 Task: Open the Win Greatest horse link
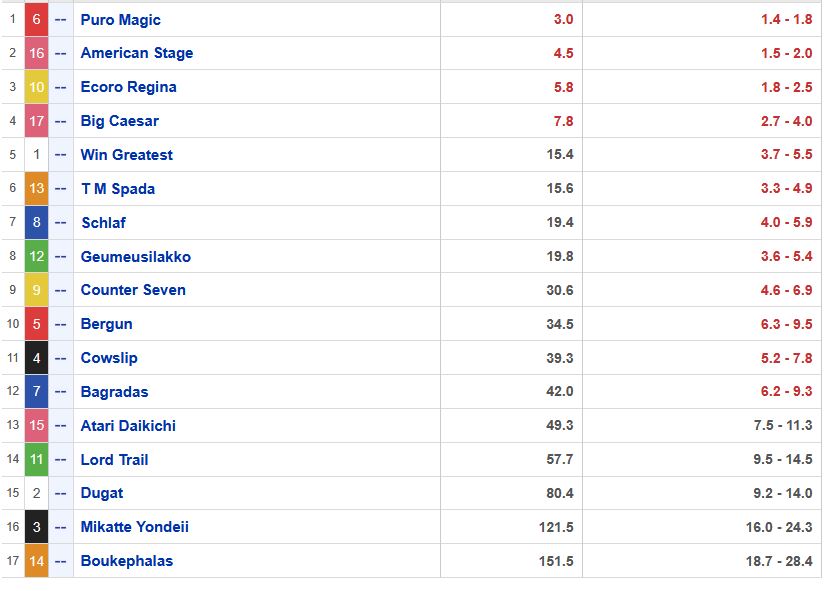[x=127, y=155]
